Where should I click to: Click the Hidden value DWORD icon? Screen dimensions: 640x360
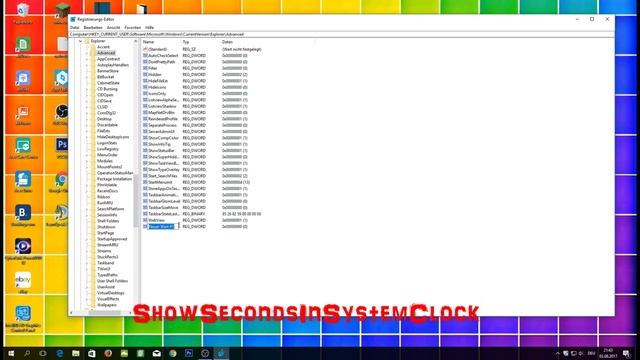145,75
